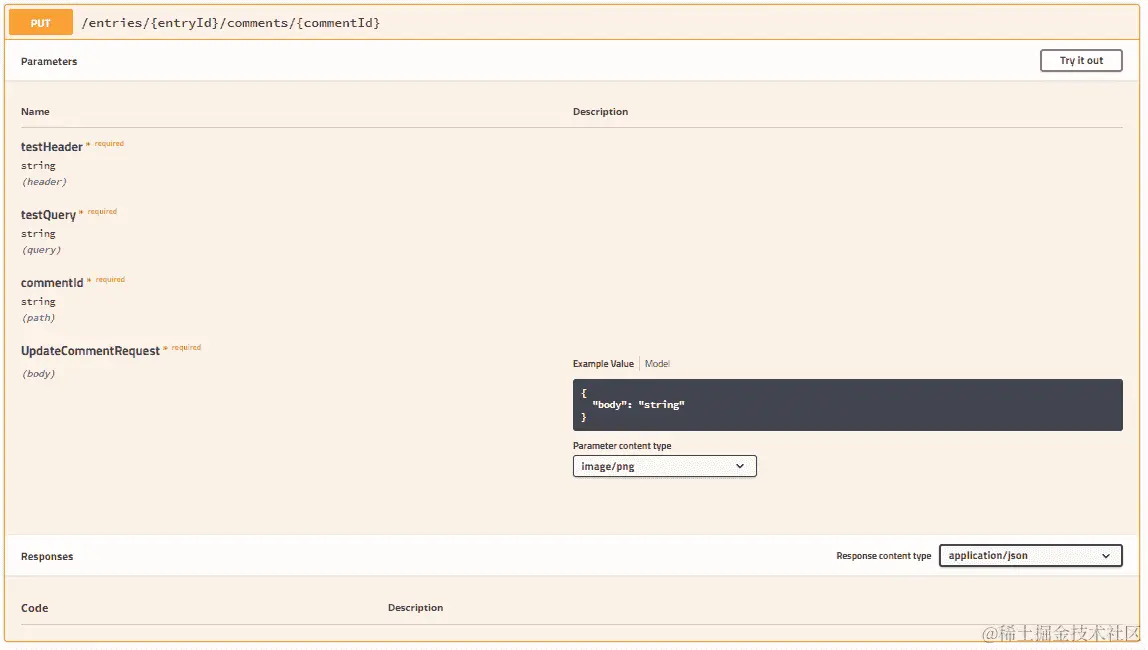The height and width of the screenshot is (650, 1148).
Task: Select the Example Value tab
Action: (x=604, y=363)
